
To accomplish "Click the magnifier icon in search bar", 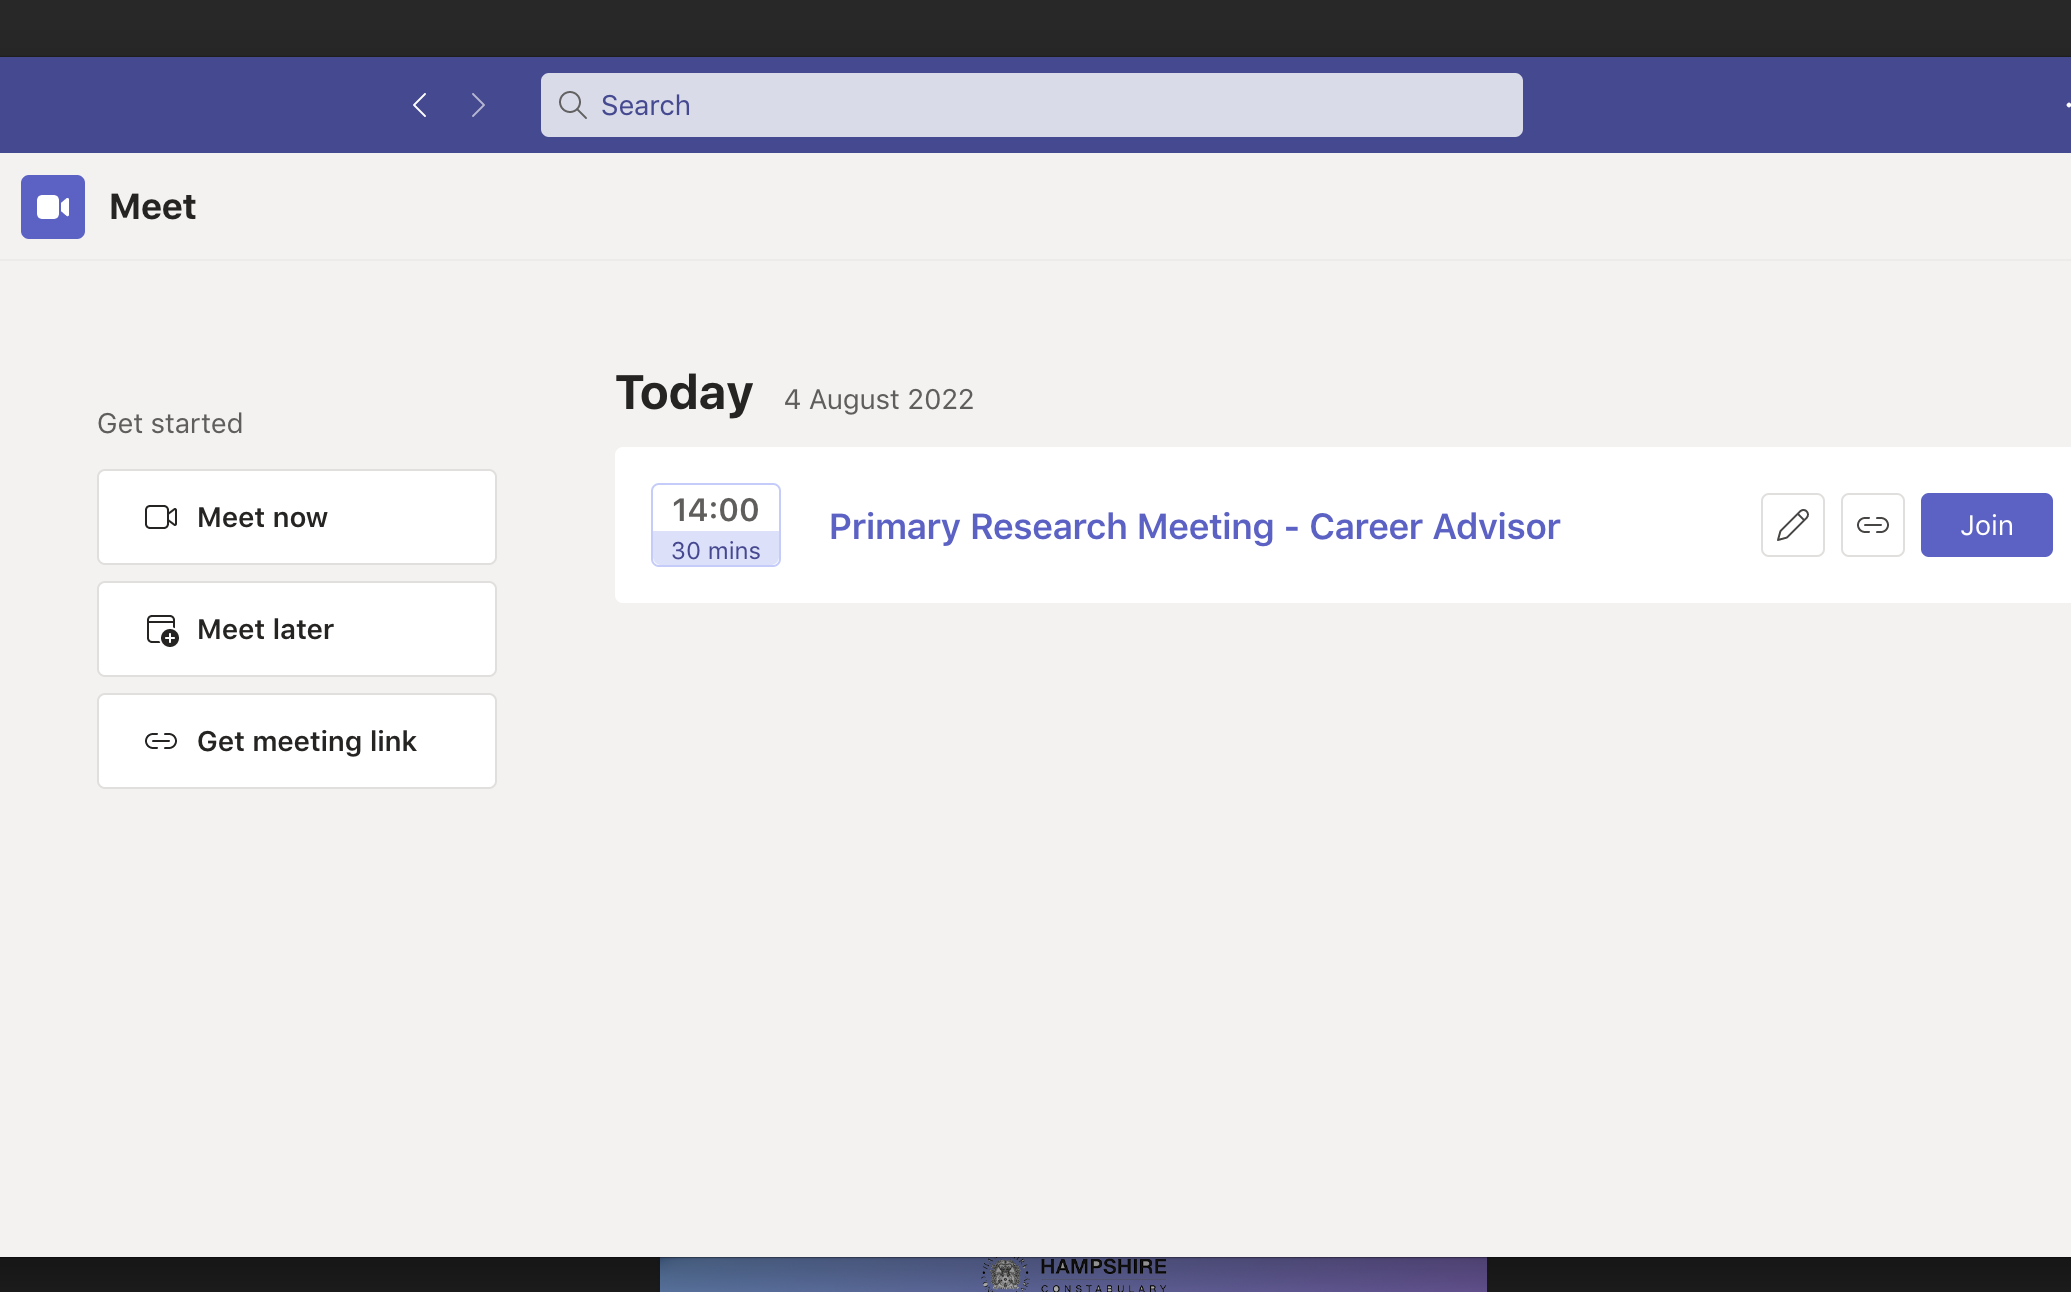I will 572,105.
